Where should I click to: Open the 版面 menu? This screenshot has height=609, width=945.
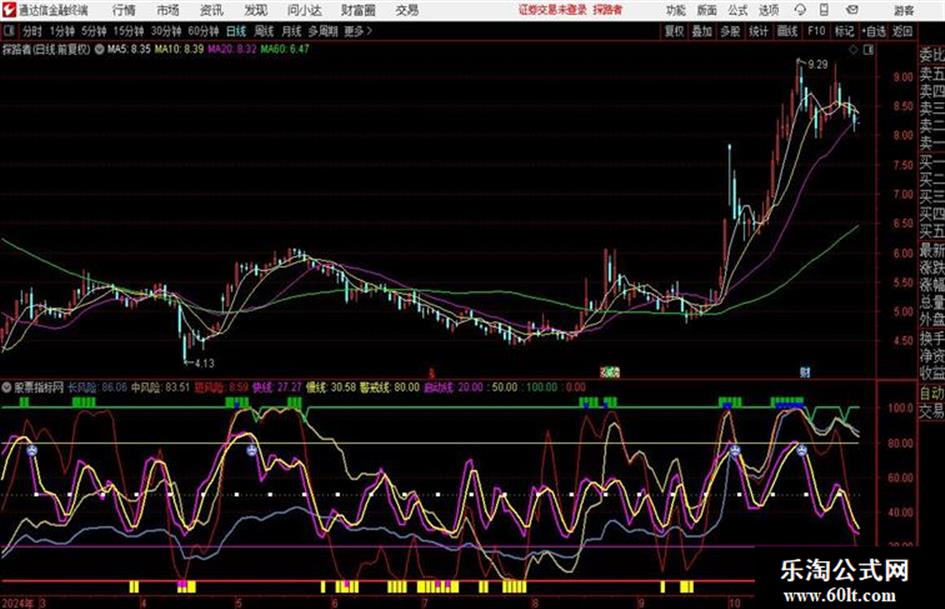tap(706, 10)
